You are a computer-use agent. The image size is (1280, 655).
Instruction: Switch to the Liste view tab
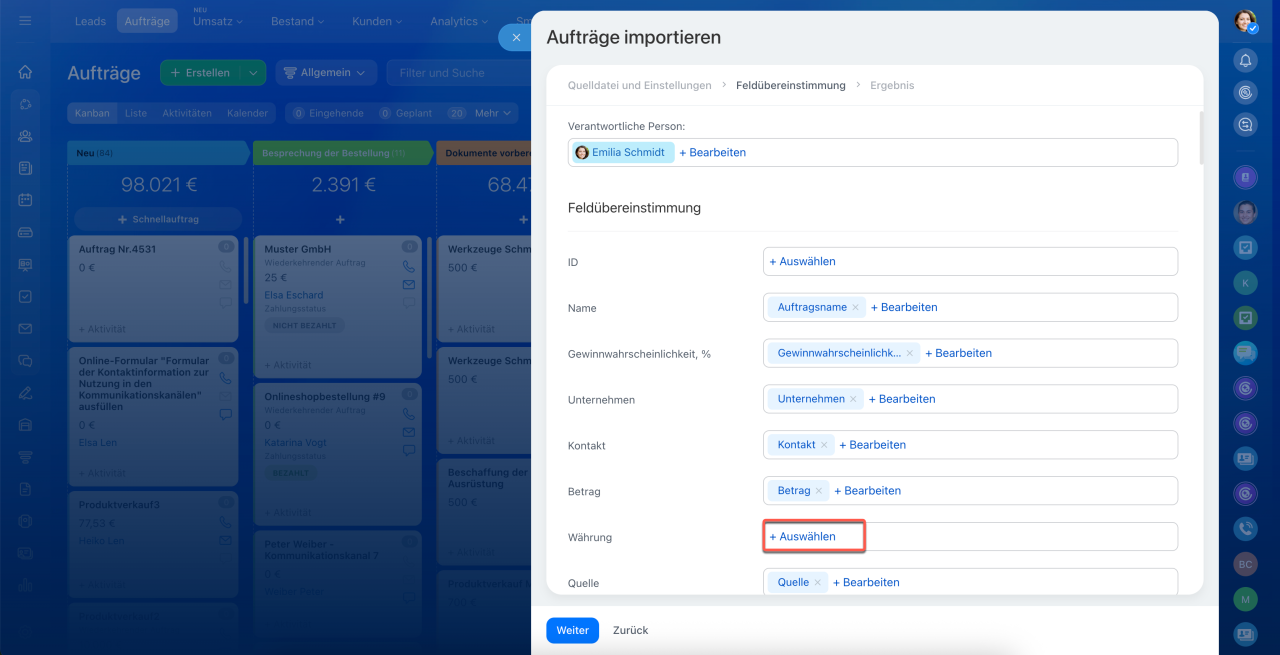coord(136,113)
